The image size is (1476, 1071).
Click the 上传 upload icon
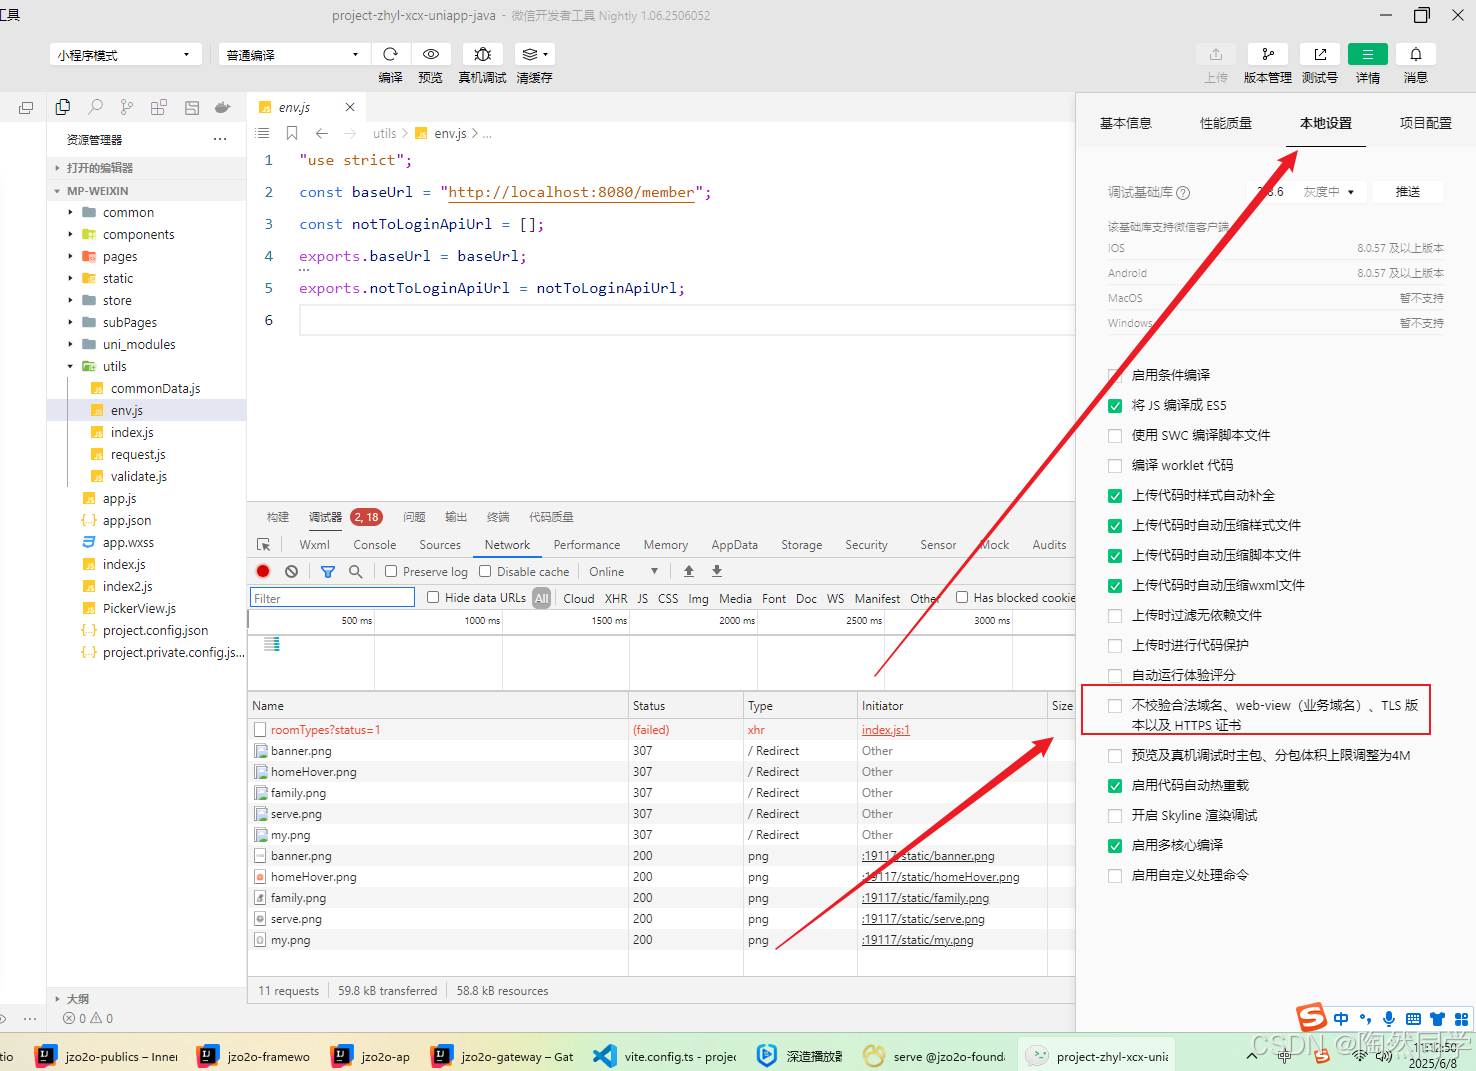tap(1216, 55)
